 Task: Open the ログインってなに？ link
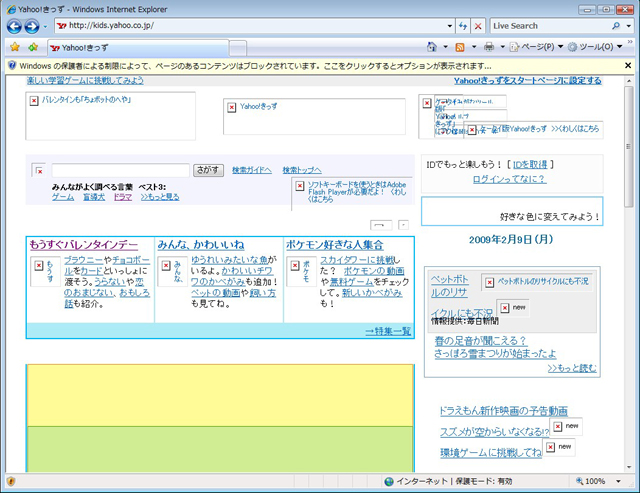tap(509, 179)
